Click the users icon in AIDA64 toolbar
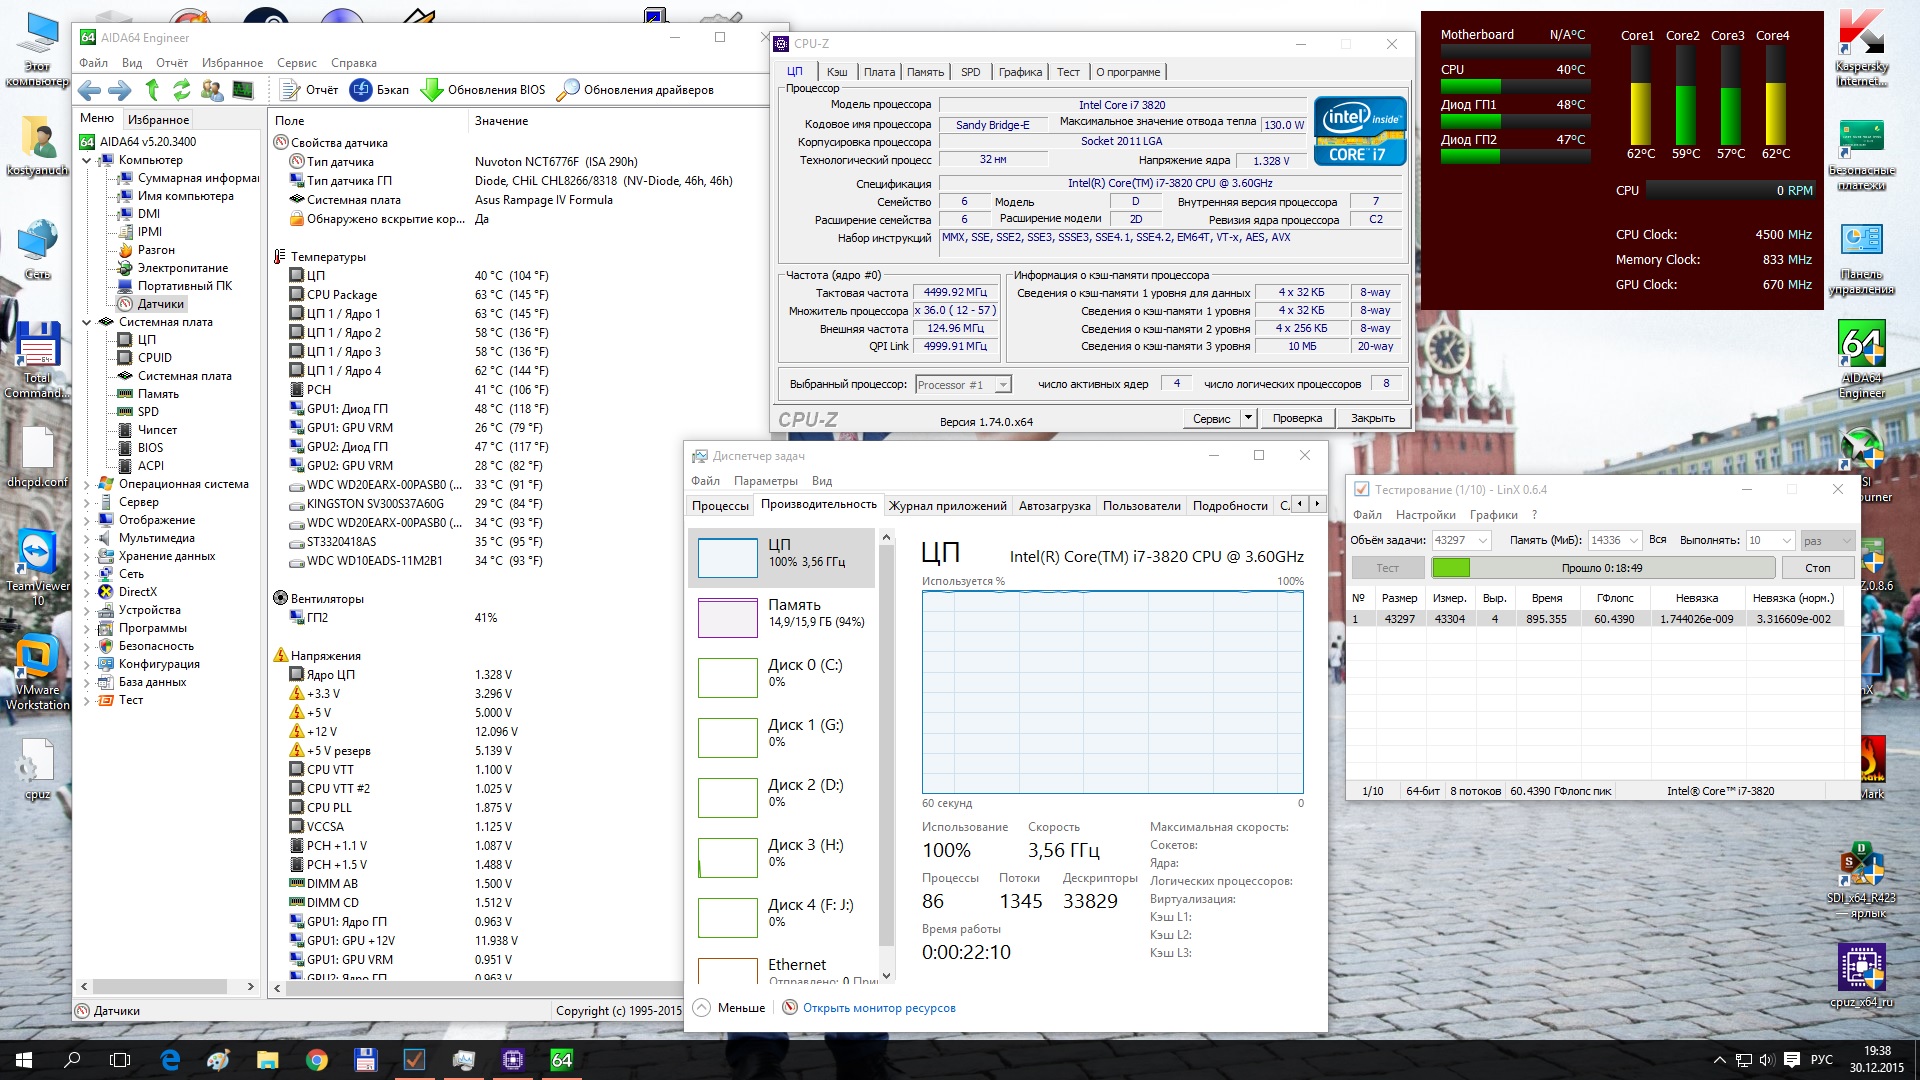Image resolution: width=1920 pixels, height=1080 pixels. pos(212,90)
